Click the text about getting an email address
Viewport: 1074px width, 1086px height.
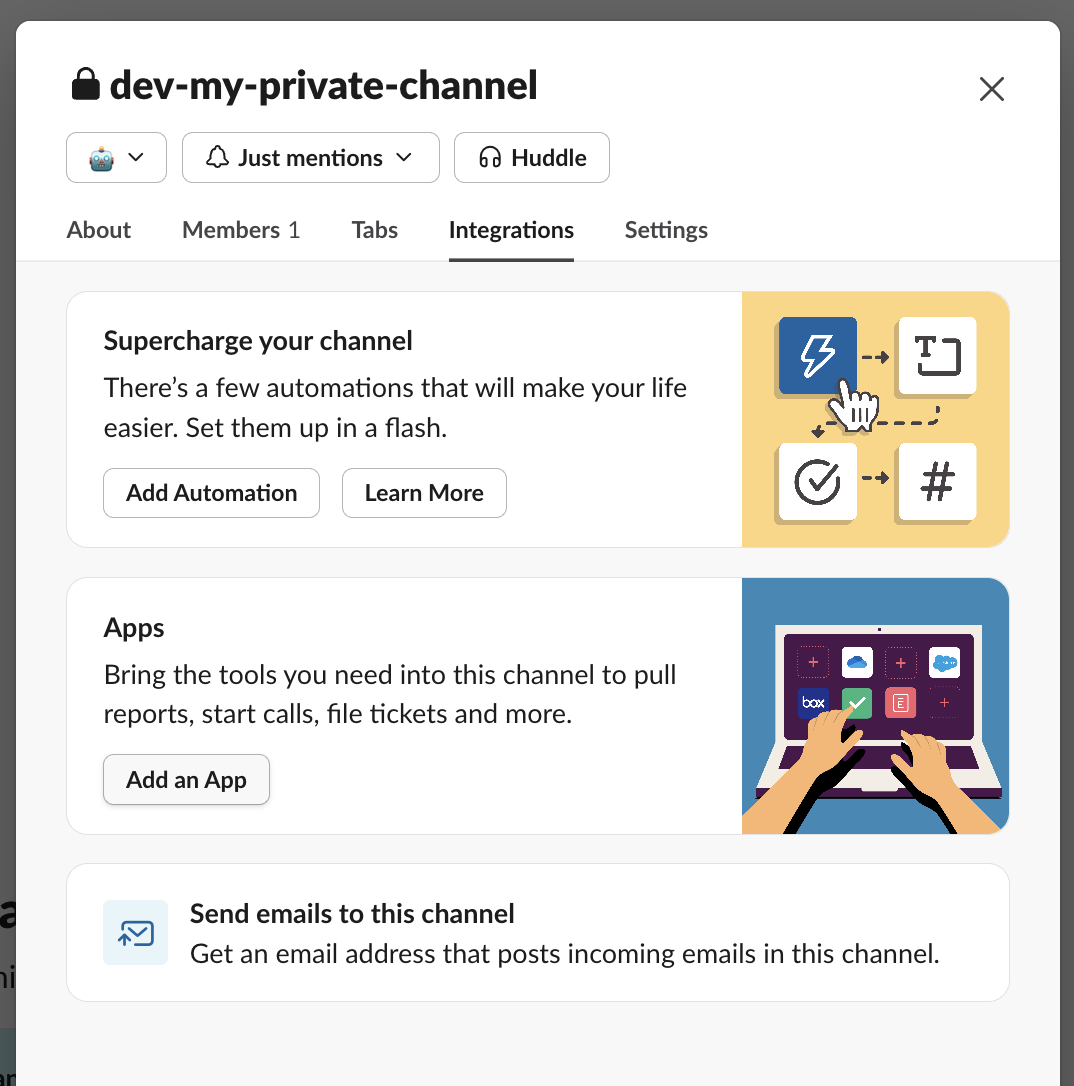point(564,954)
